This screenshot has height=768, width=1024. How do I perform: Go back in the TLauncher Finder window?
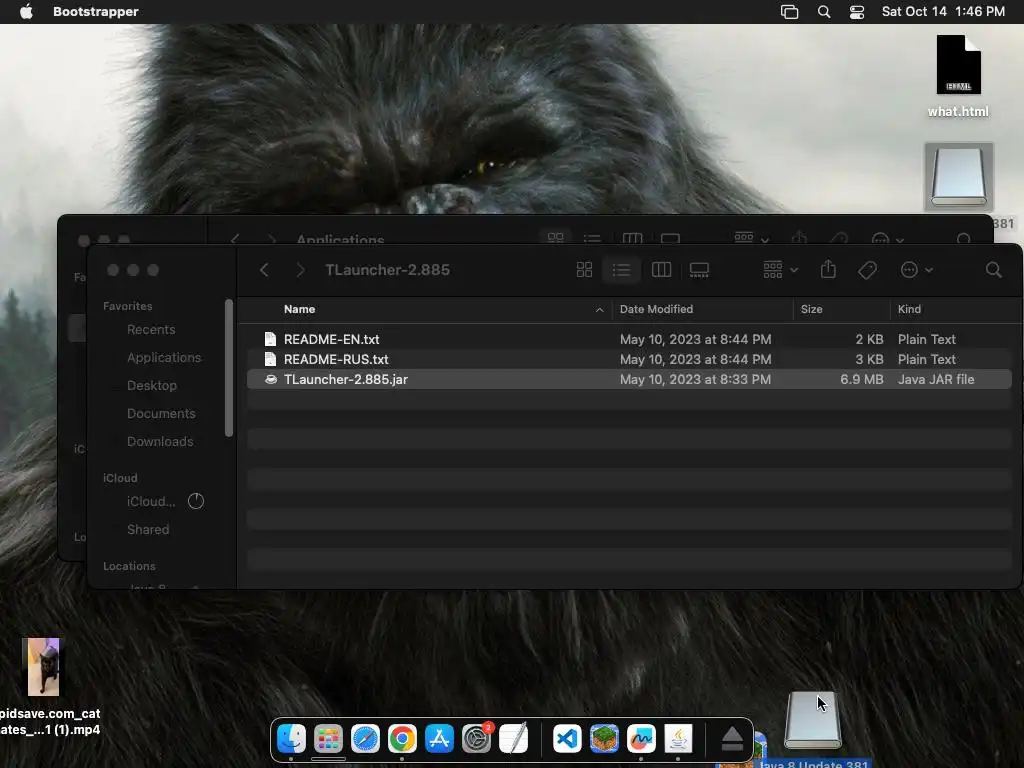(264, 270)
